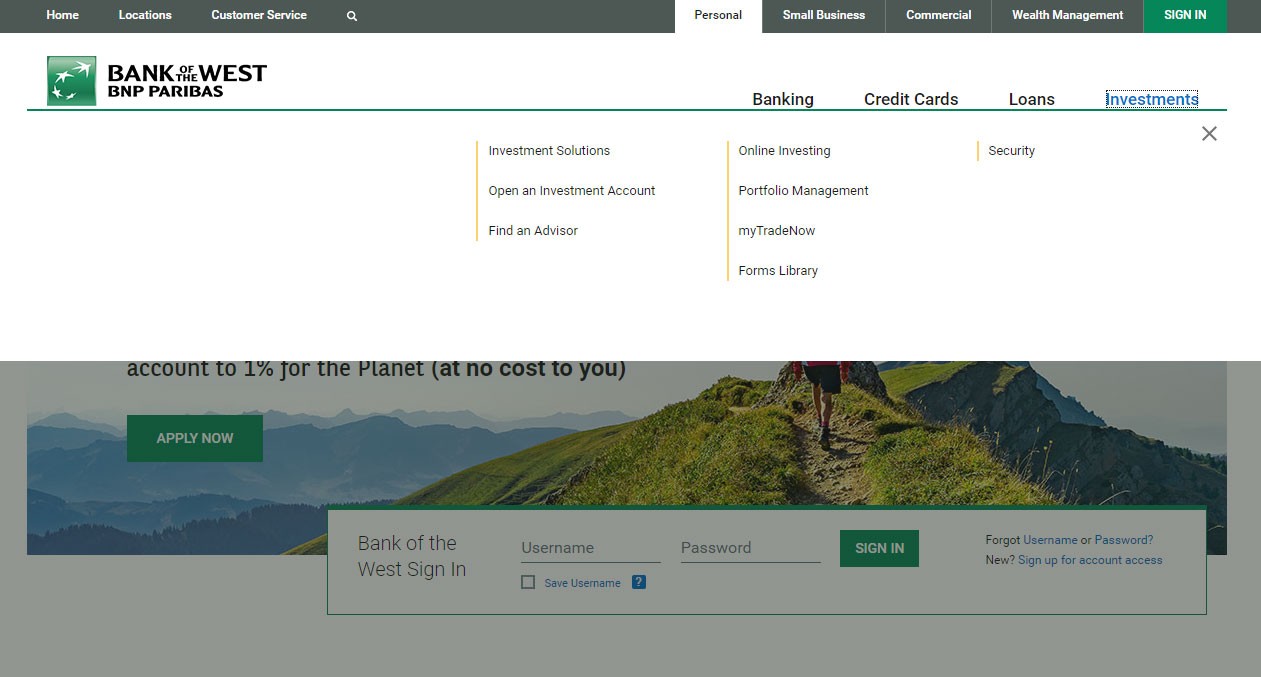Click the Forgot Password link

pos(1124,540)
